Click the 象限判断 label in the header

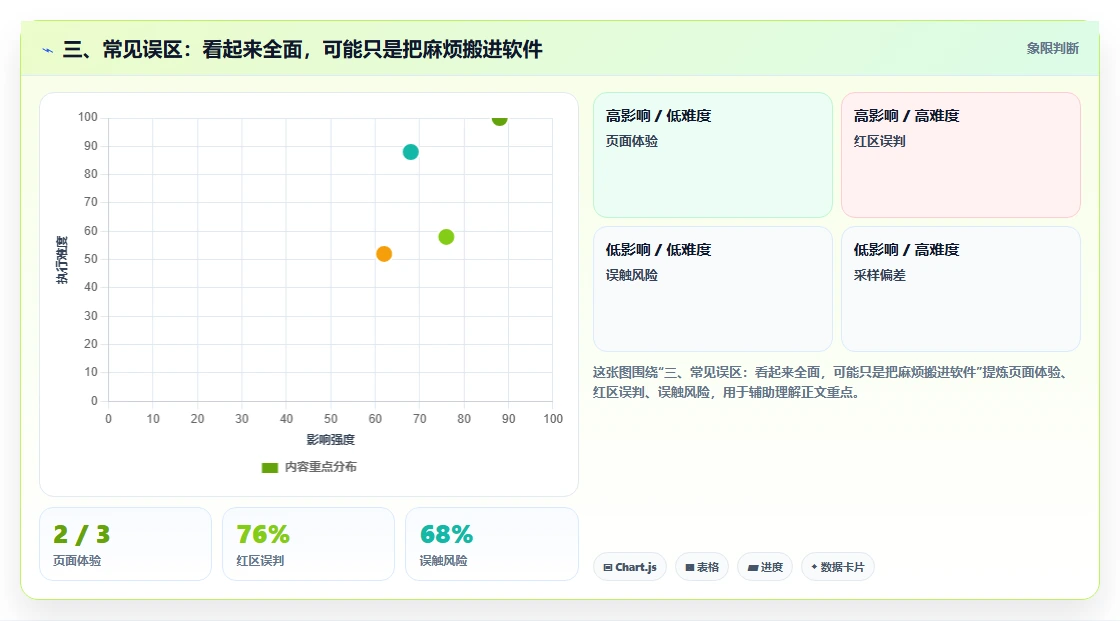pos(1052,49)
